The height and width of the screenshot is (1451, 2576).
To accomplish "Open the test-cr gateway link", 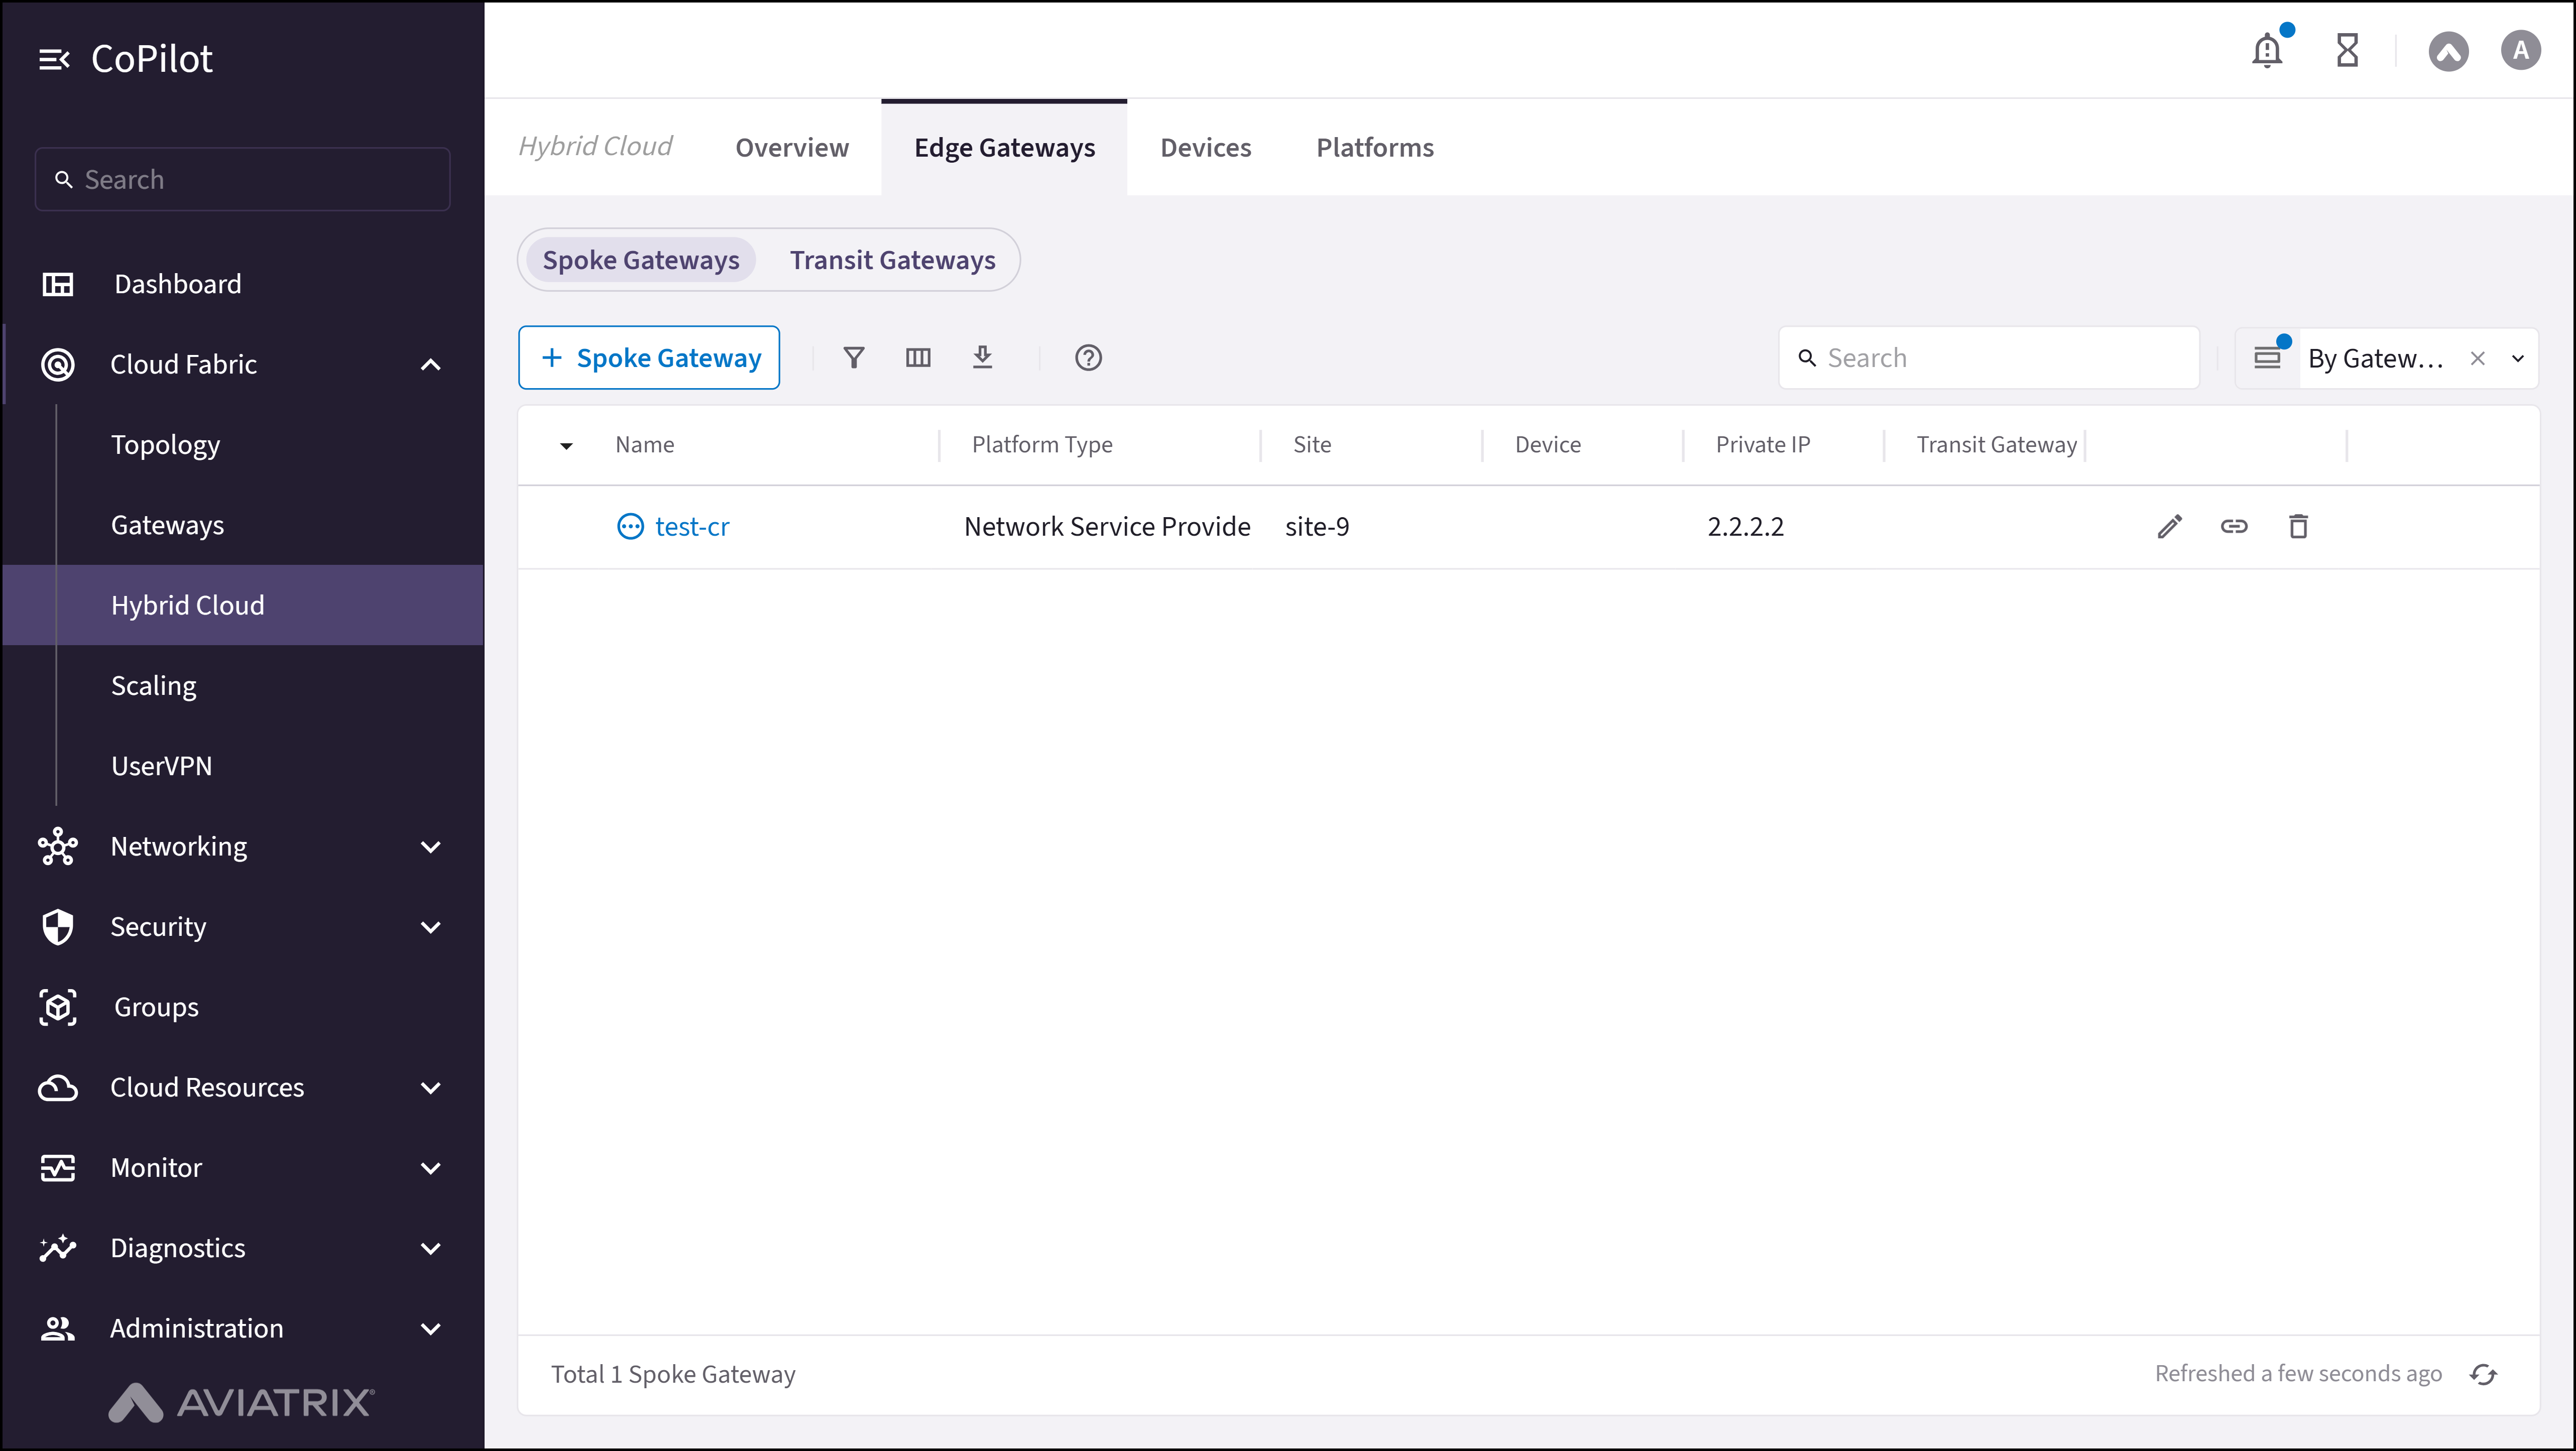I will pyautogui.click(x=691, y=526).
